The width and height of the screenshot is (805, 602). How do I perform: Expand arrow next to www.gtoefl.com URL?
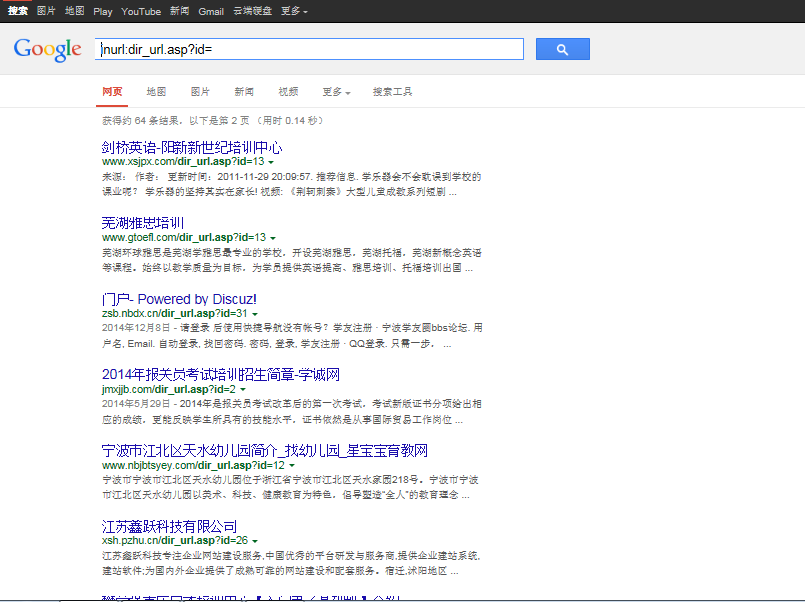pyautogui.click(x=273, y=238)
